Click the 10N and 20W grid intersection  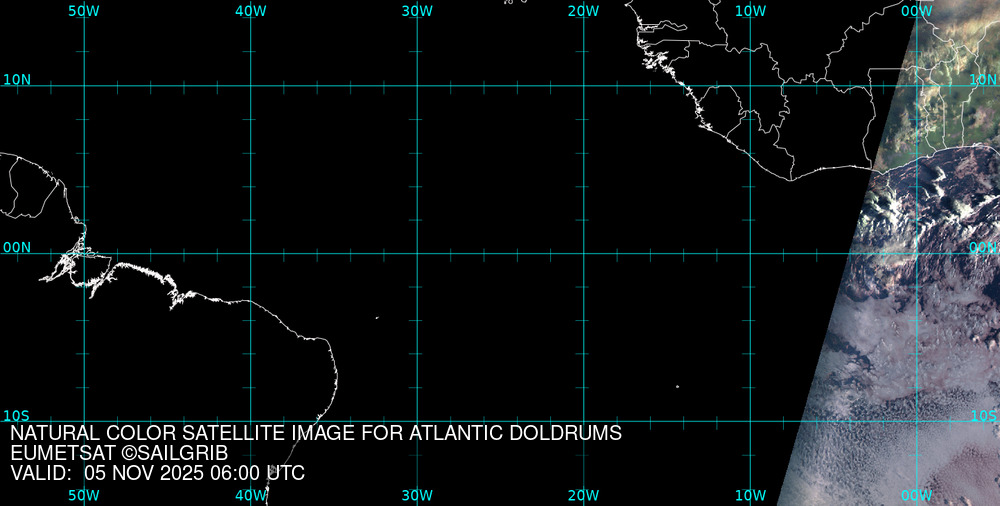coord(584,85)
